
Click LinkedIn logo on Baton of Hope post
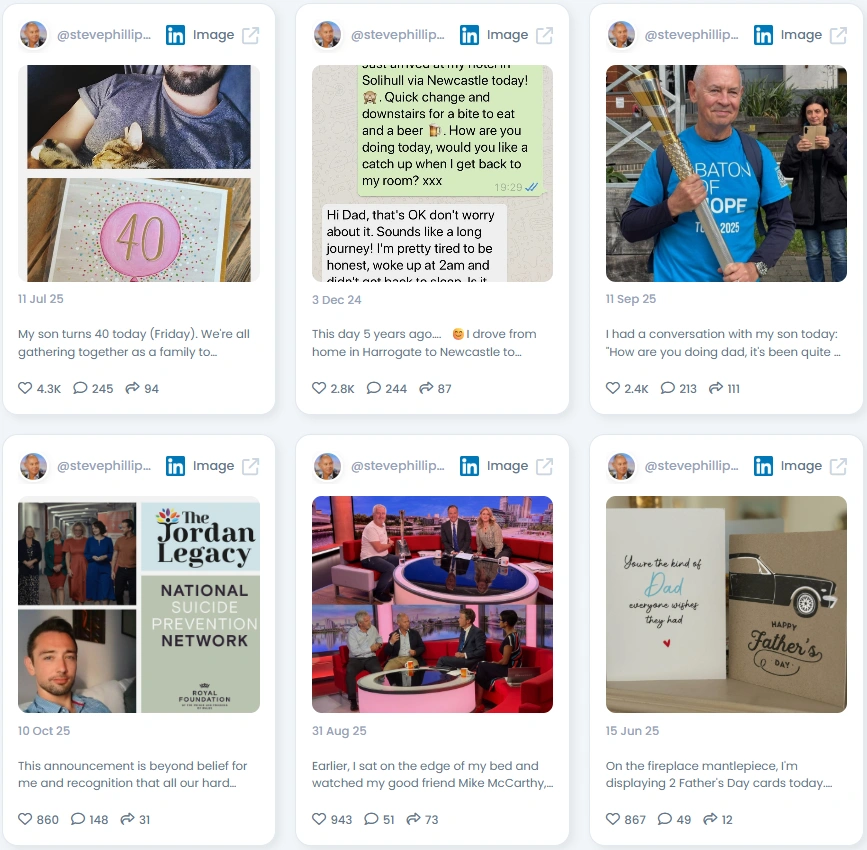763,35
